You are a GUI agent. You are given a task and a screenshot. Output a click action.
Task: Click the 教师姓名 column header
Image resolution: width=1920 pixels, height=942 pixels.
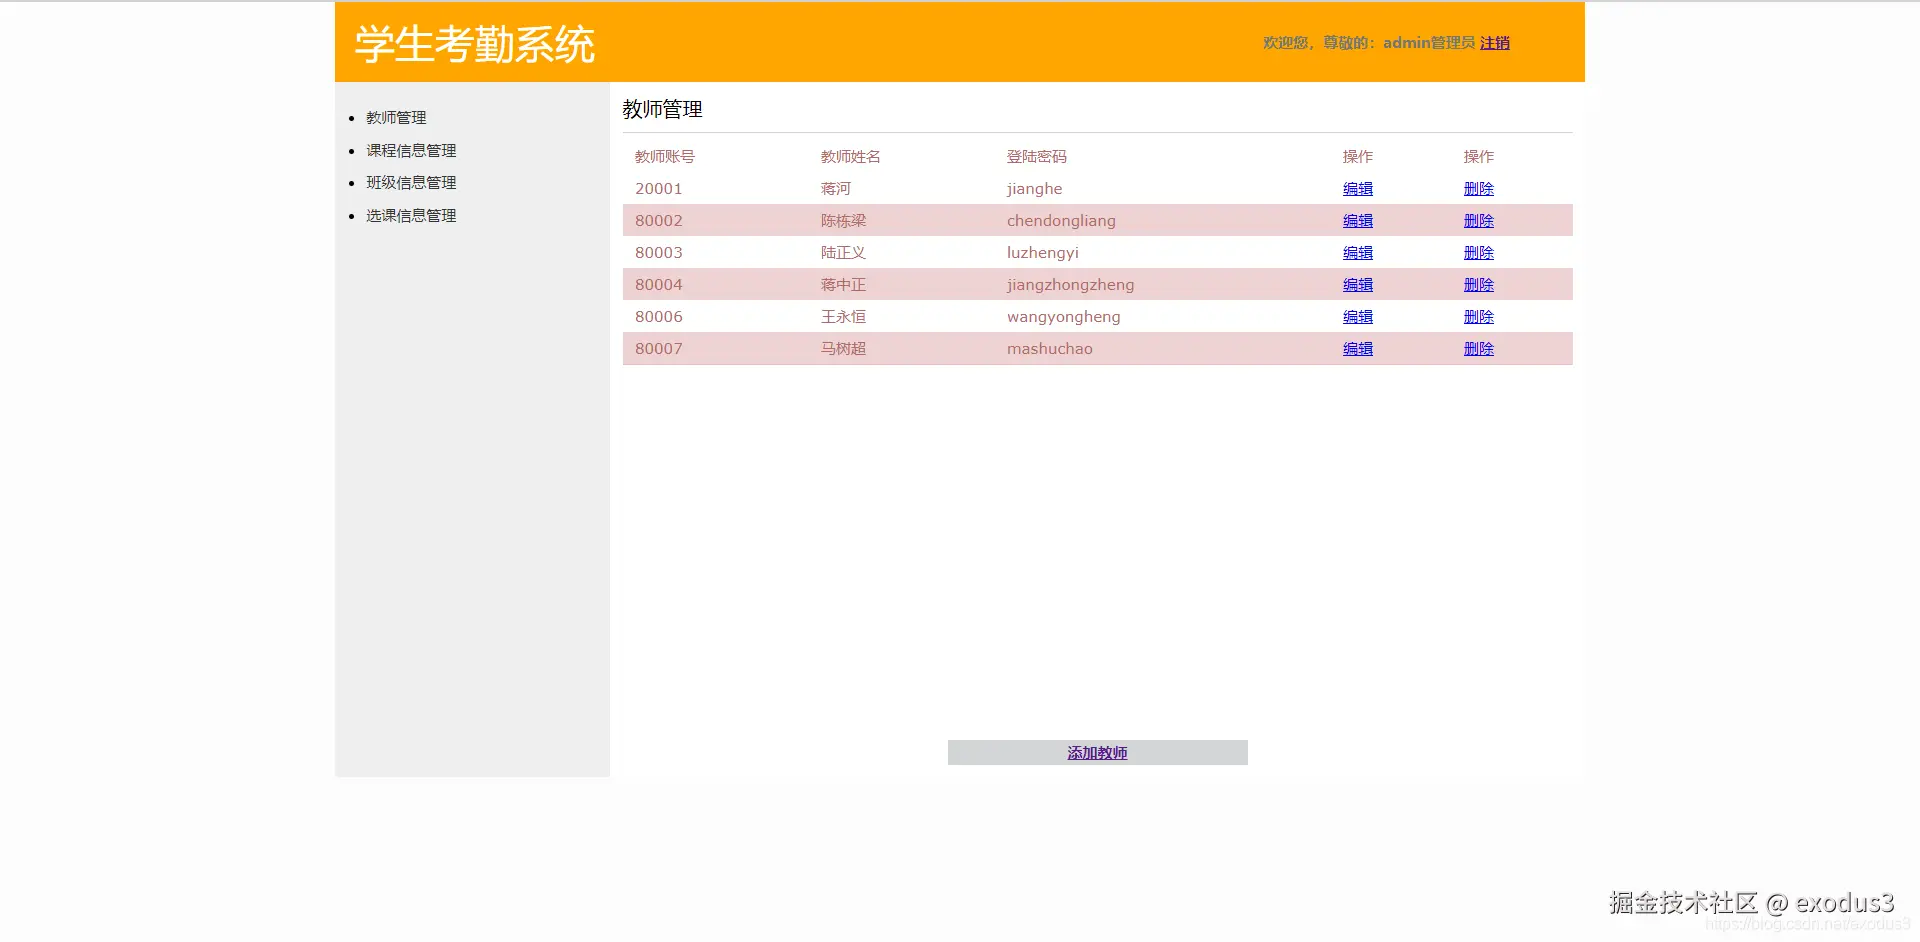coord(851,157)
